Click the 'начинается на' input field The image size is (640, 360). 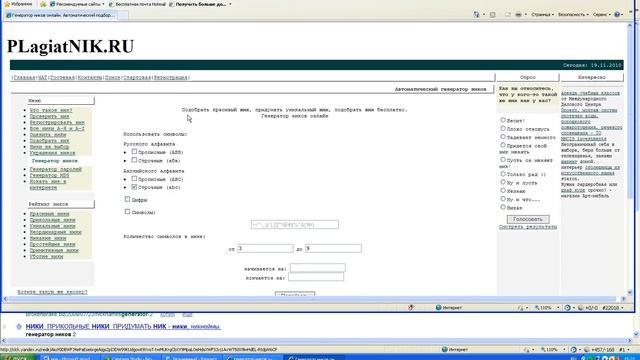pyautogui.click(x=318, y=268)
